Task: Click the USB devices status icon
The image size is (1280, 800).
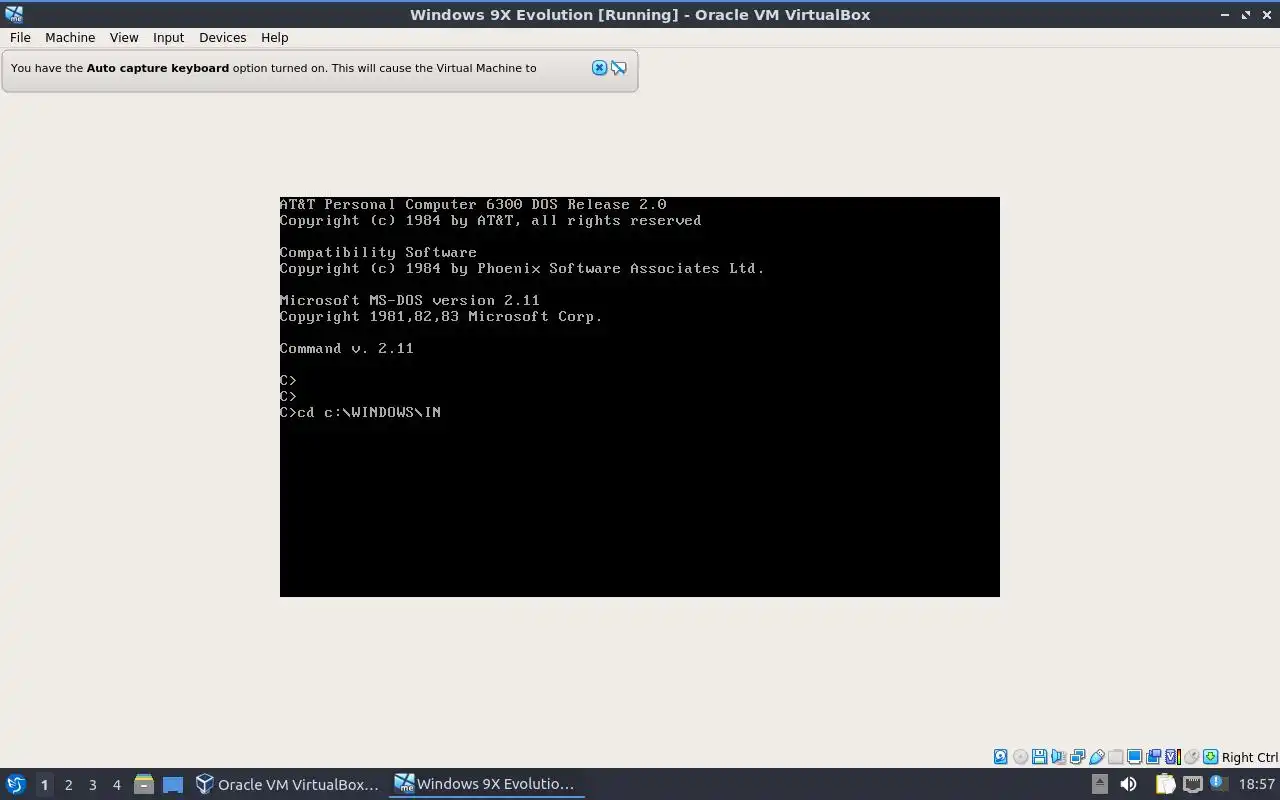Action: click(1097, 757)
